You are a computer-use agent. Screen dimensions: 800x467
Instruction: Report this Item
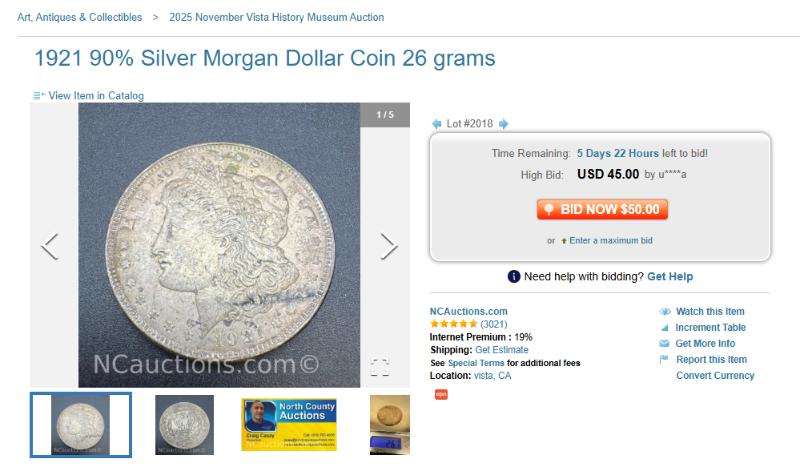[711, 360]
